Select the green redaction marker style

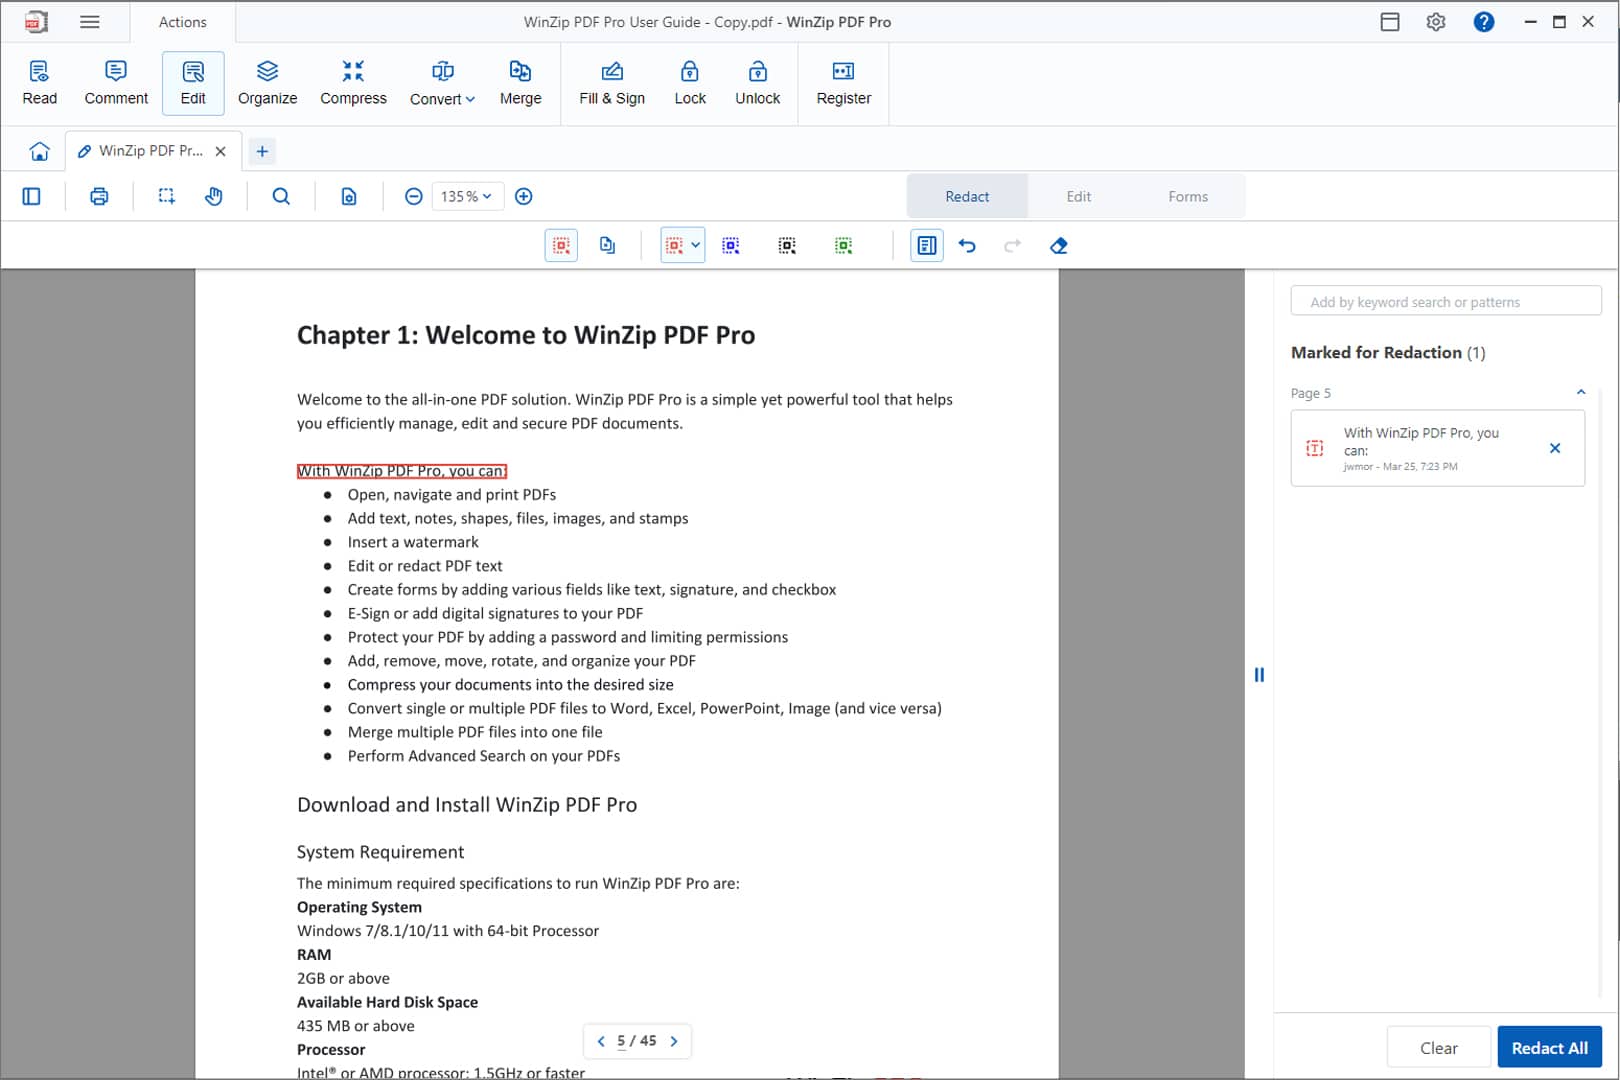click(x=843, y=245)
